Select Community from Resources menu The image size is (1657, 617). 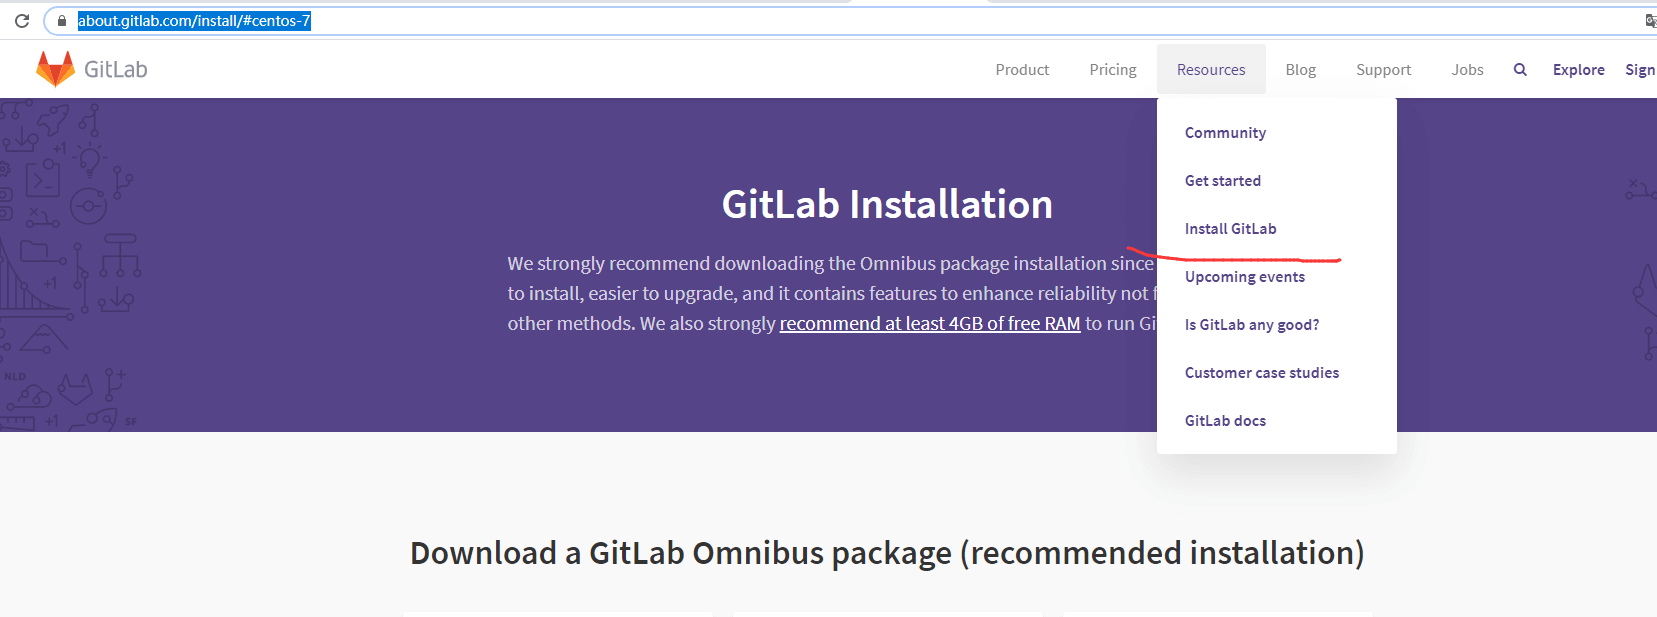pyautogui.click(x=1225, y=133)
